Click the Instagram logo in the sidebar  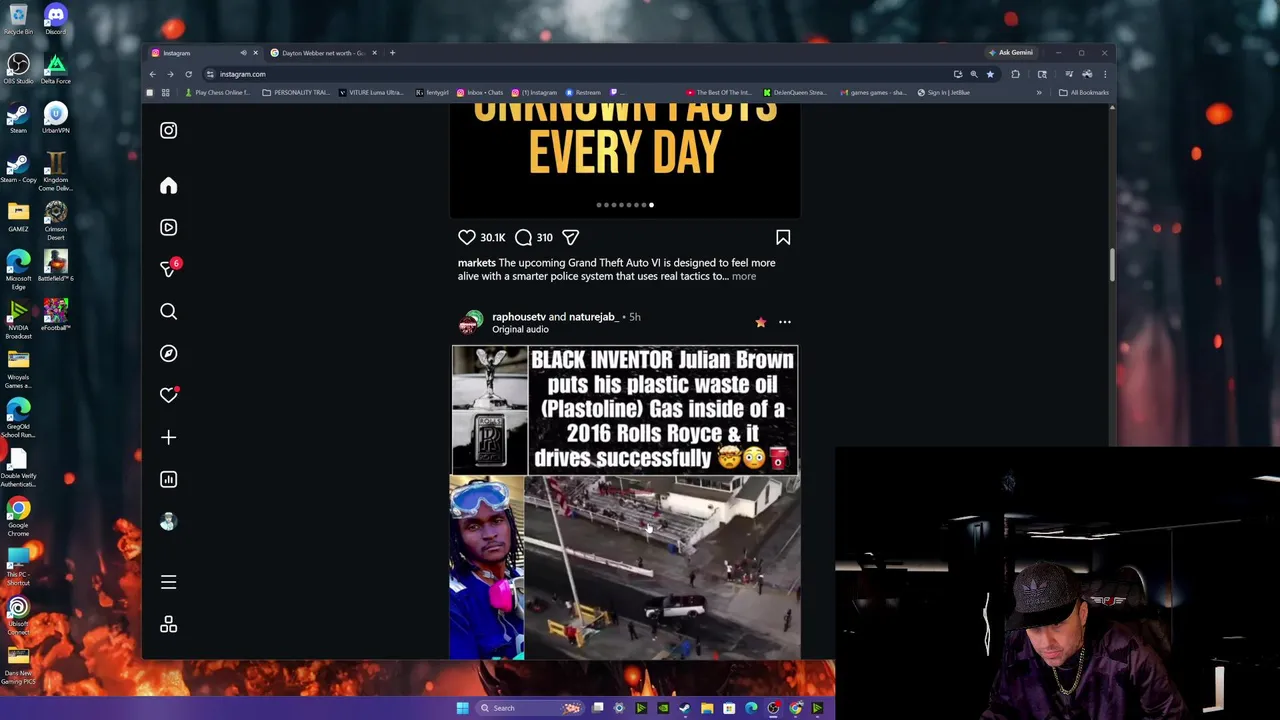coord(168,130)
